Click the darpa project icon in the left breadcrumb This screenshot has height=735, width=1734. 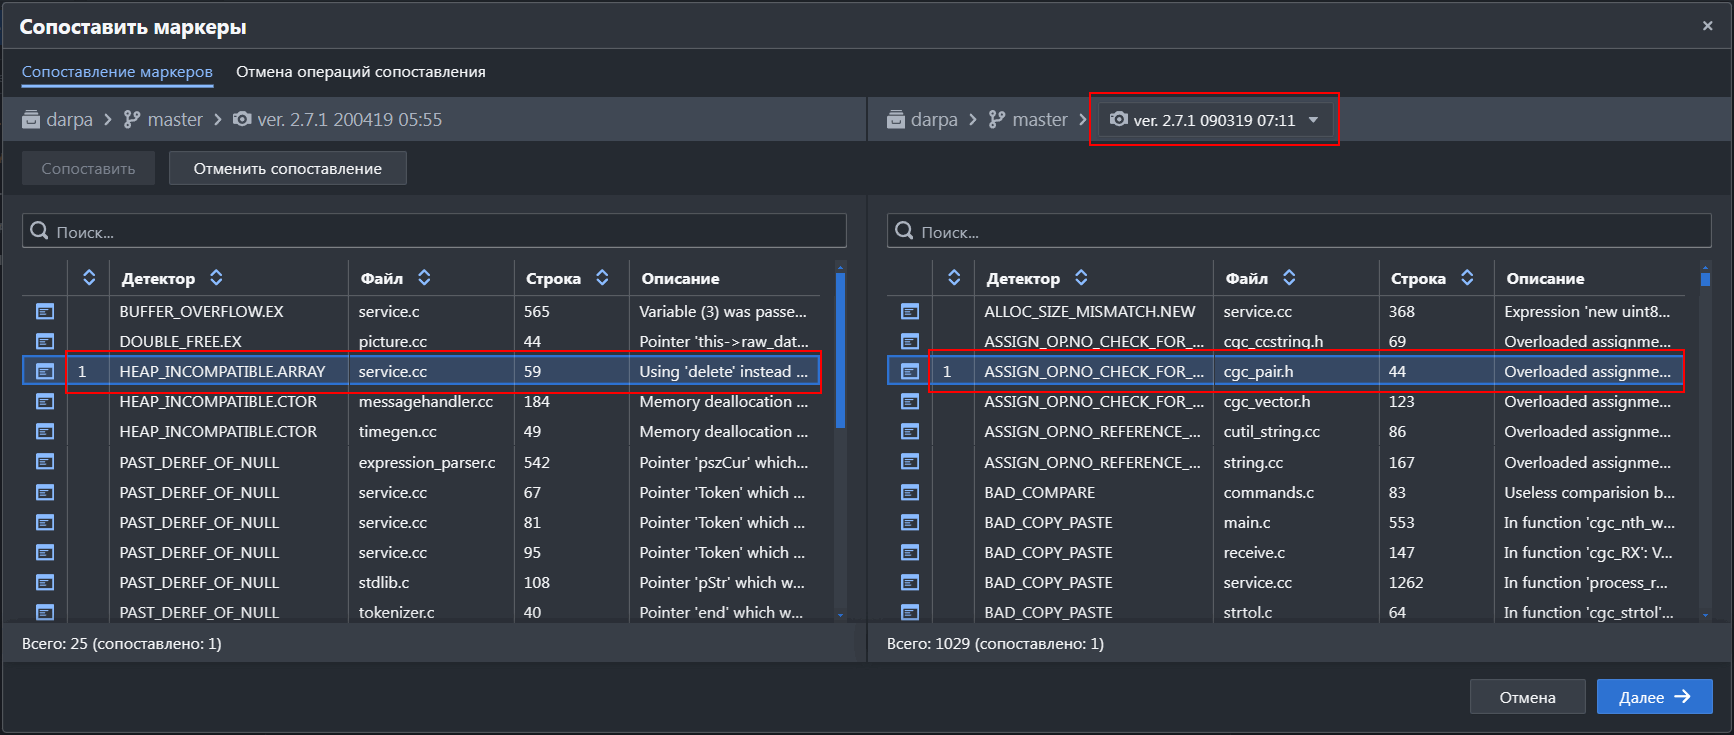[x=32, y=120]
